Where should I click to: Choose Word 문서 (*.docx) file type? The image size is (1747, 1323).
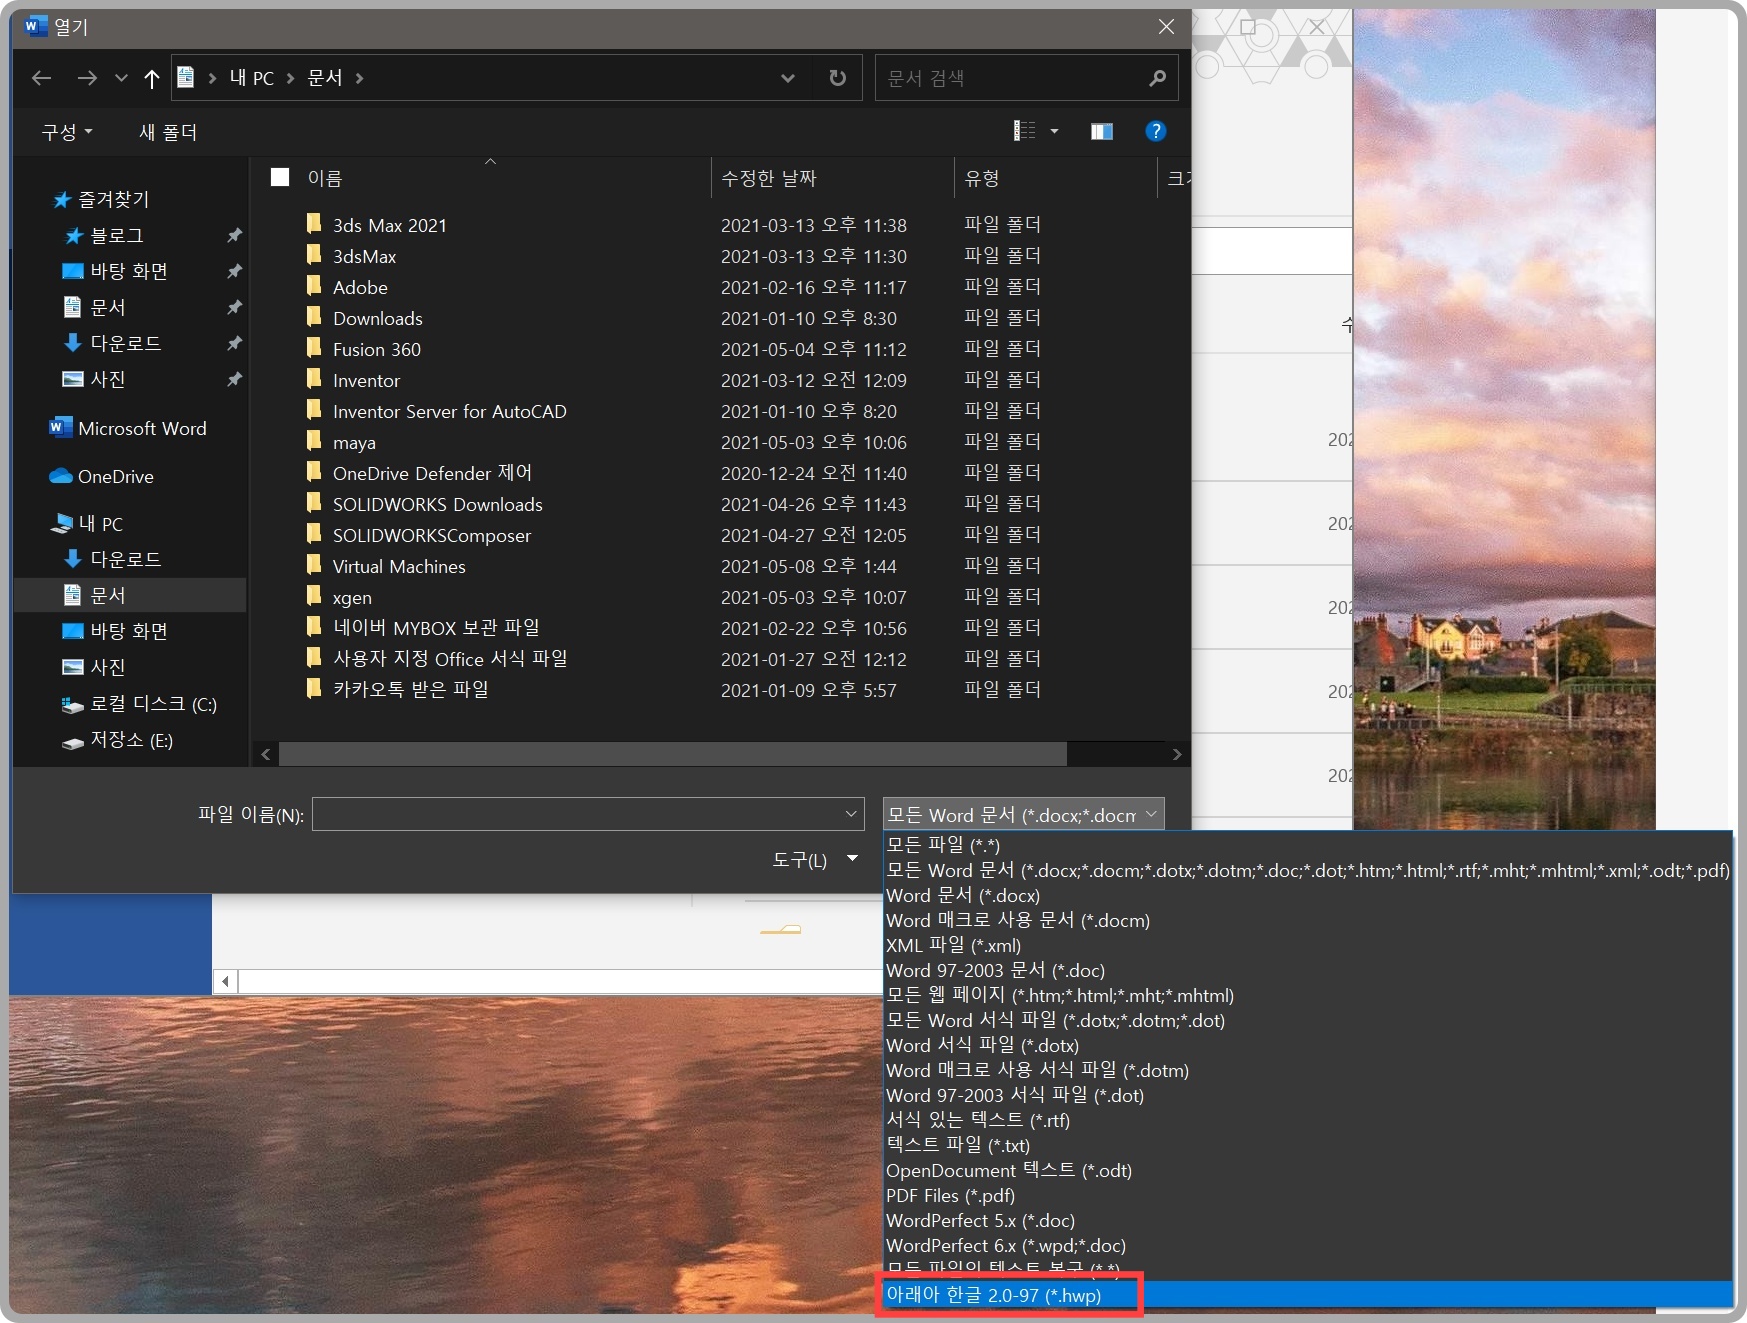coord(963,895)
